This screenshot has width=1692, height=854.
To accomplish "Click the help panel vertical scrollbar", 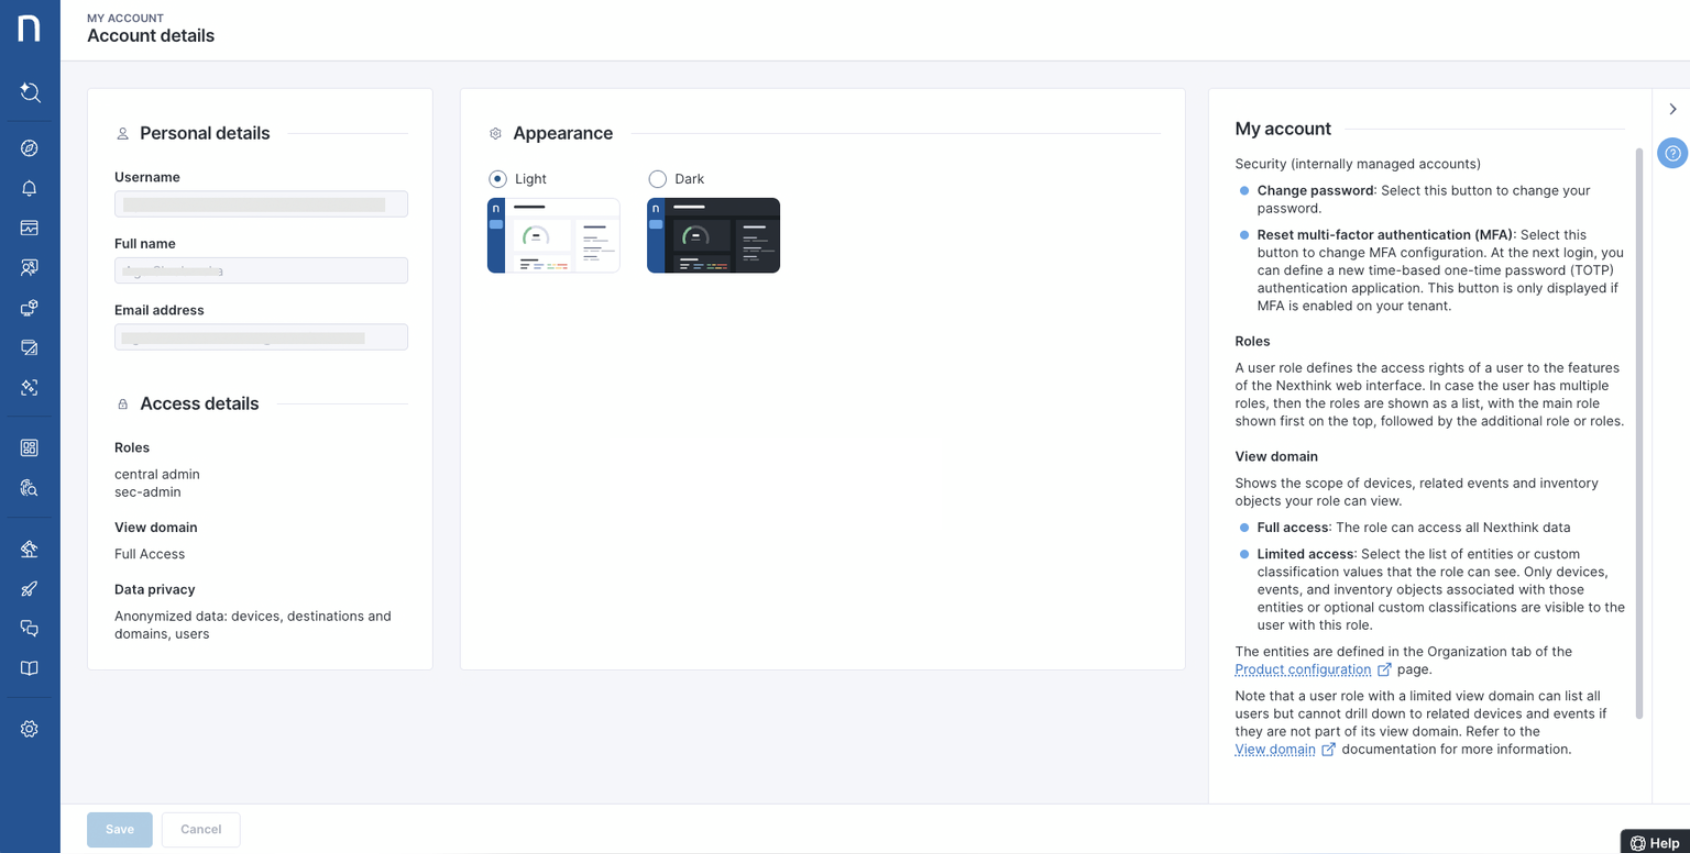I will (x=1639, y=433).
